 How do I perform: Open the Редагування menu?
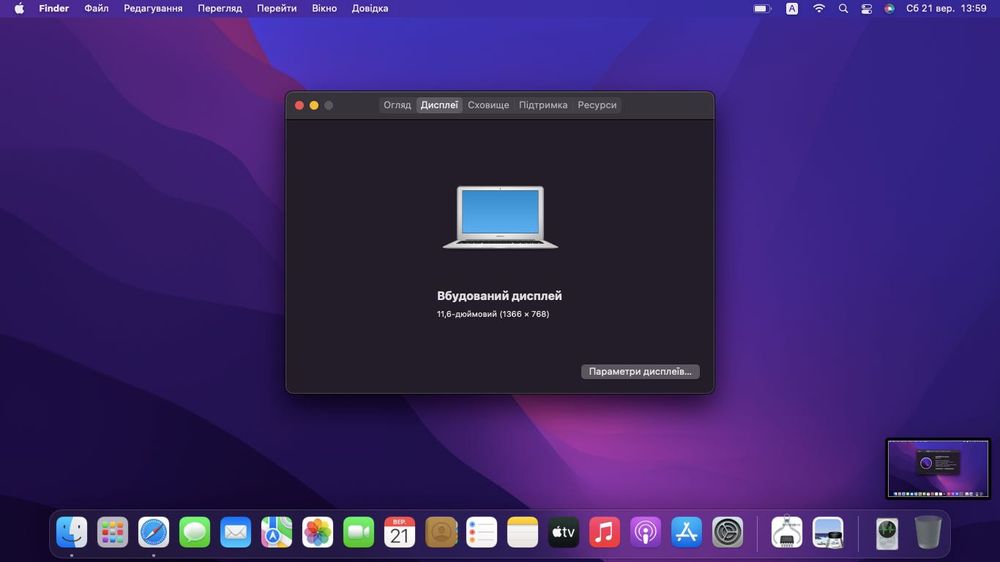153,8
